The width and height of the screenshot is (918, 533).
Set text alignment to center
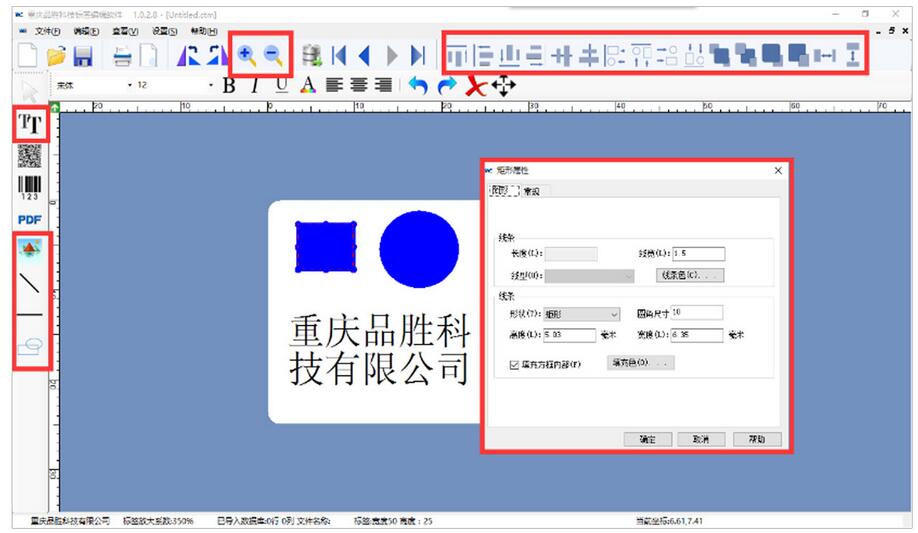coord(358,86)
